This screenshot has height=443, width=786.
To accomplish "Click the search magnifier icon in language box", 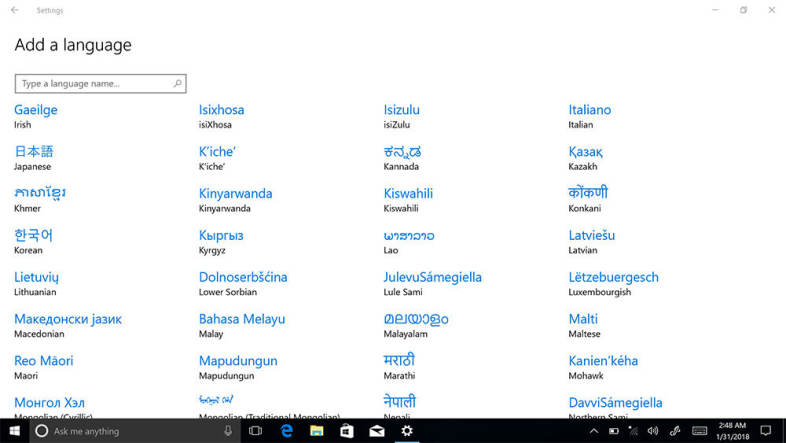I will click(x=178, y=84).
